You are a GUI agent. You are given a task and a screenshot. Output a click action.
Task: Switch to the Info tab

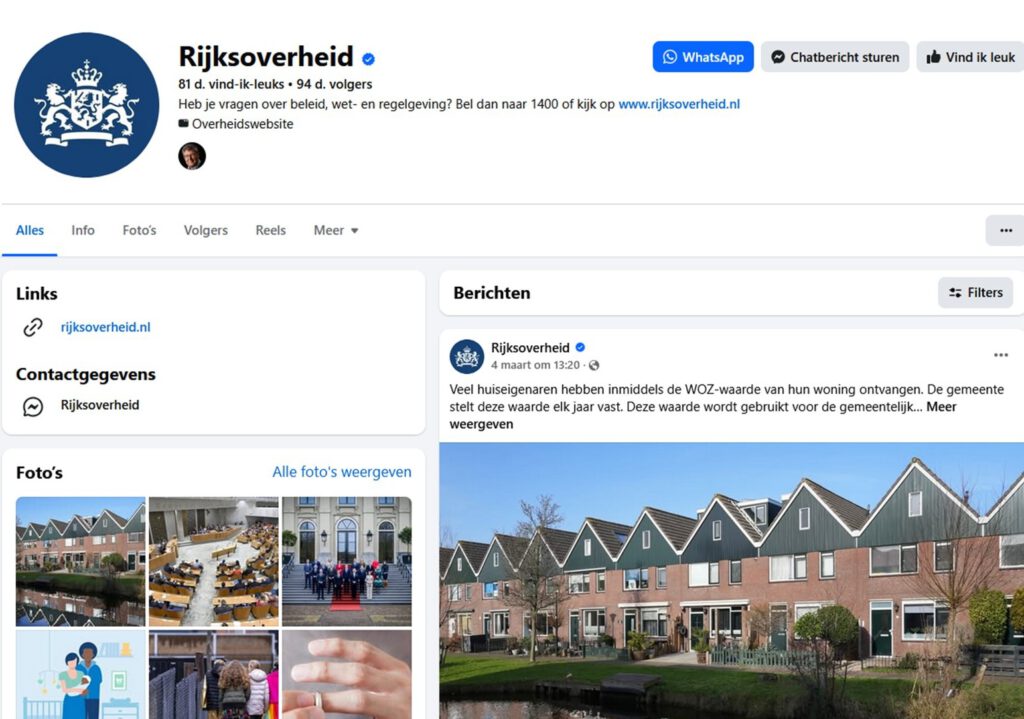click(x=83, y=231)
